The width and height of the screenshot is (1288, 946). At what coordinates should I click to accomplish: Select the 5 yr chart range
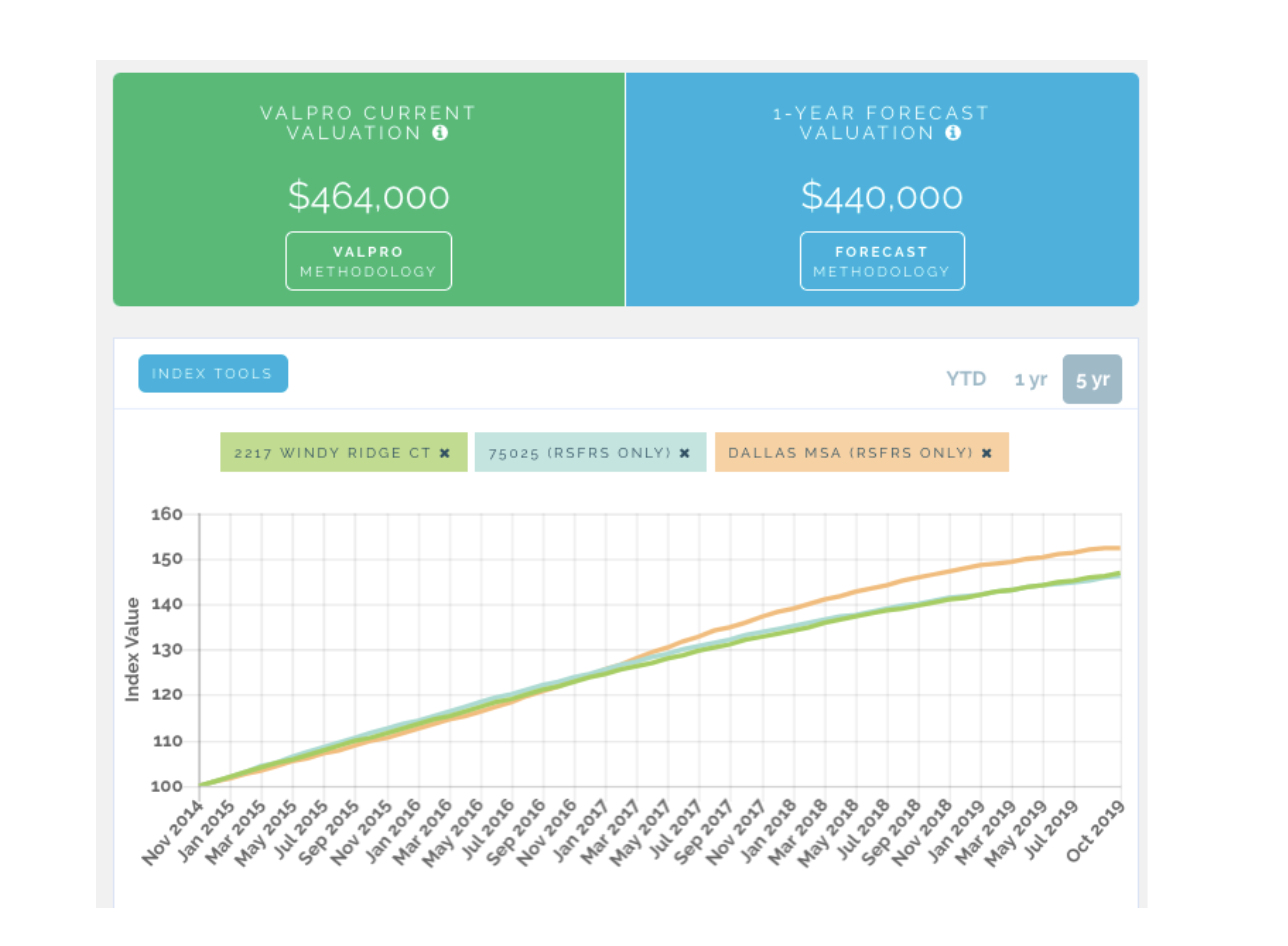1092,379
